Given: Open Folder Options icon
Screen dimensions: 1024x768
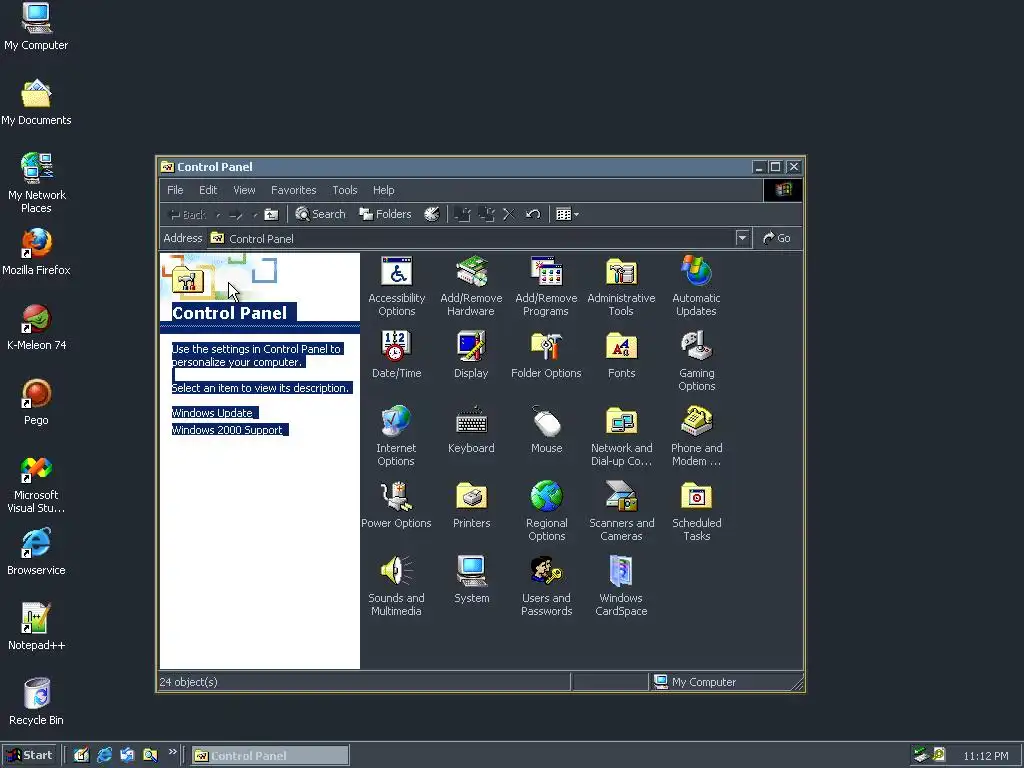Looking at the screenshot, I should coord(546,355).
